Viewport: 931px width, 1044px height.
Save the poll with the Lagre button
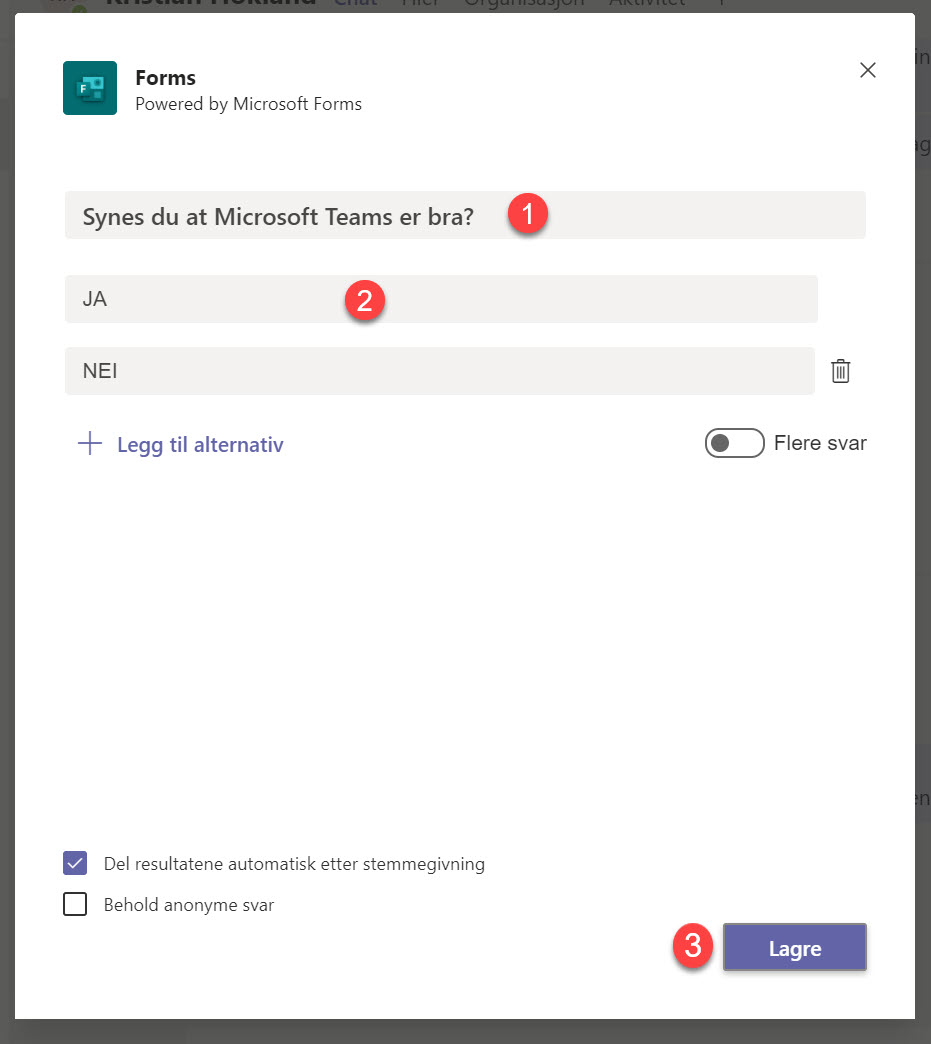point(794,947)
